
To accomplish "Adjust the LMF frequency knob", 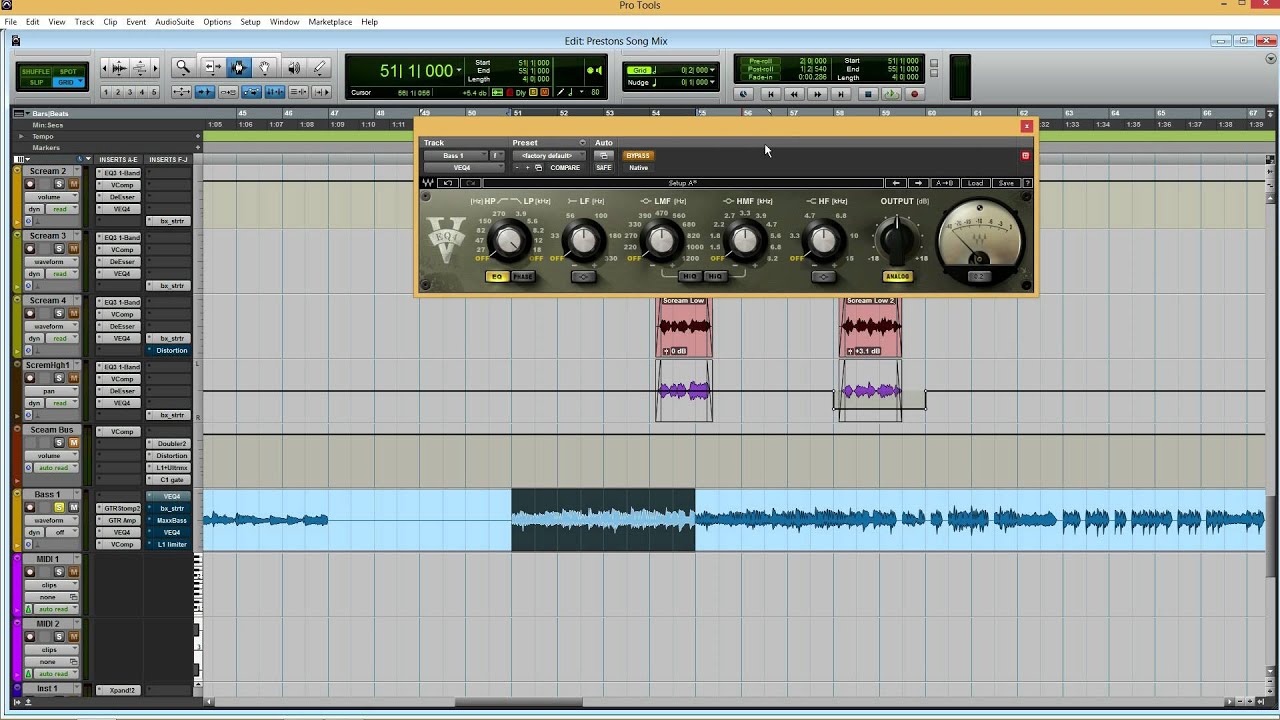I will [662, 240].
